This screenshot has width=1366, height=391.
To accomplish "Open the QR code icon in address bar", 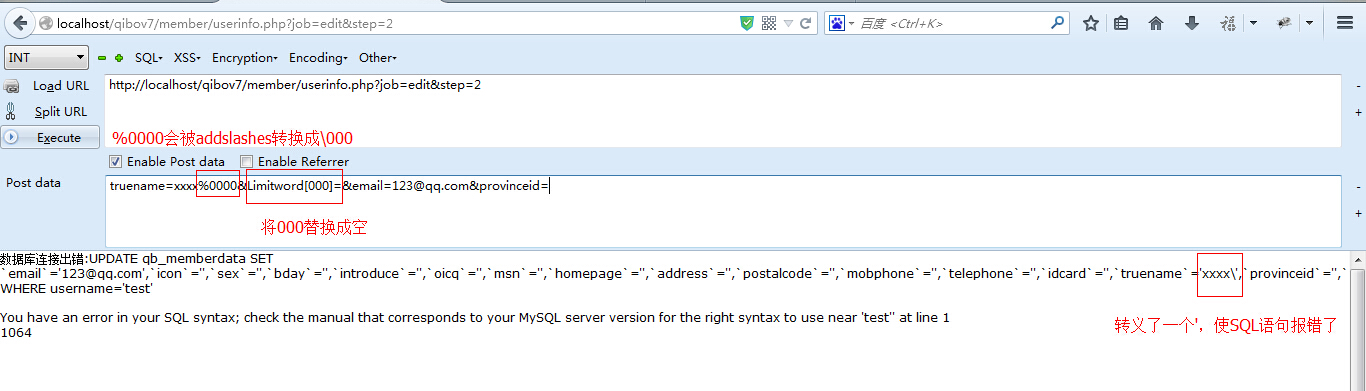I will tap(769, 23).
